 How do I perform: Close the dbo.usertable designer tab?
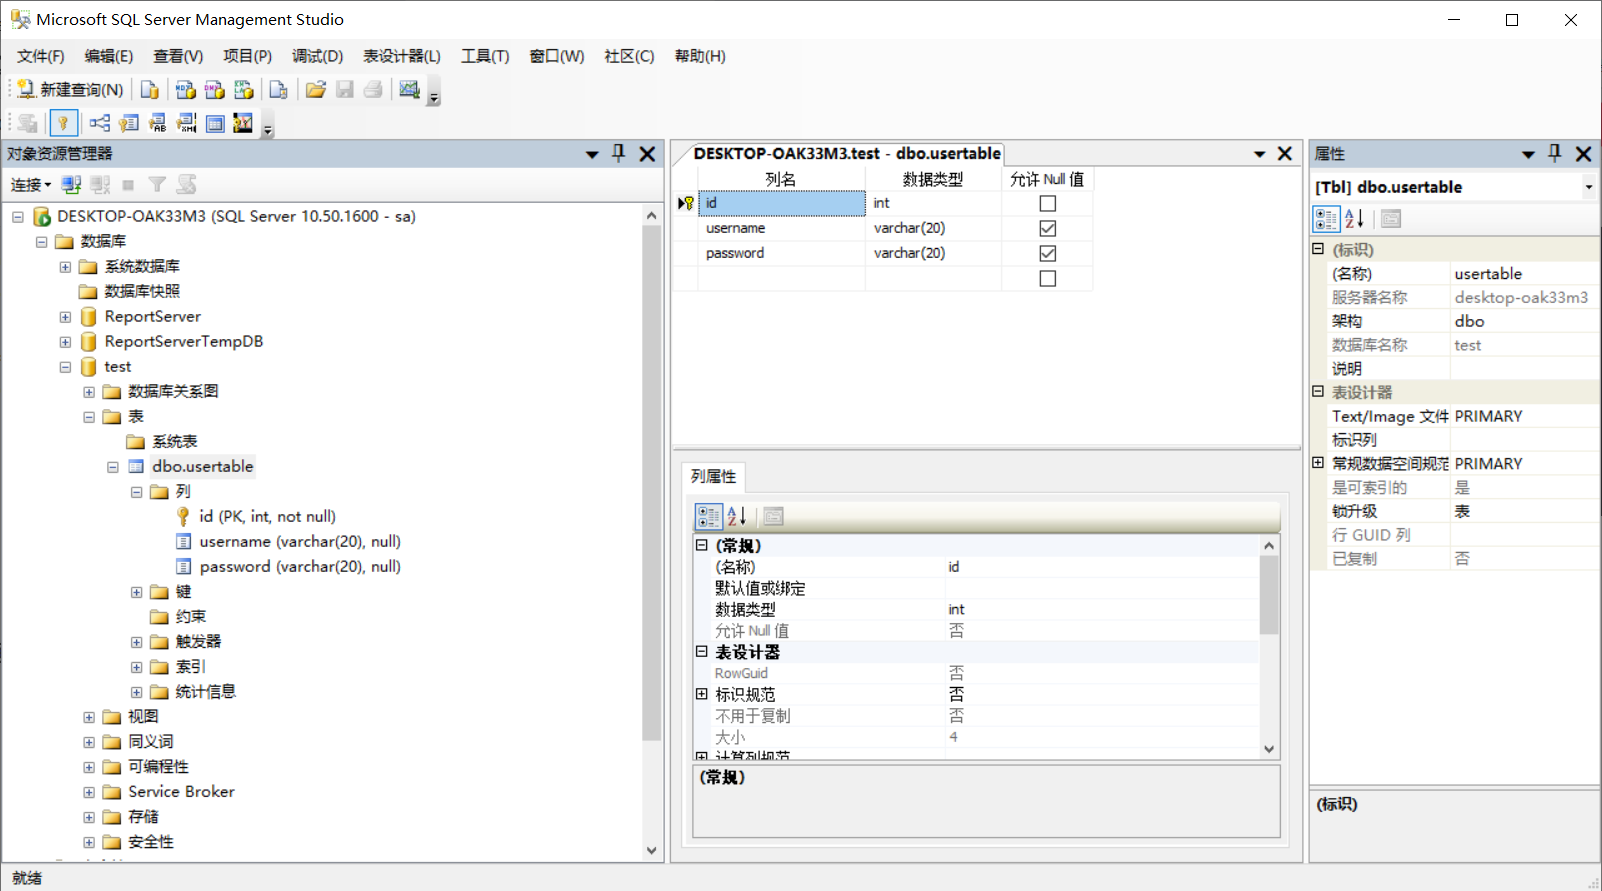pos(1285,153)
